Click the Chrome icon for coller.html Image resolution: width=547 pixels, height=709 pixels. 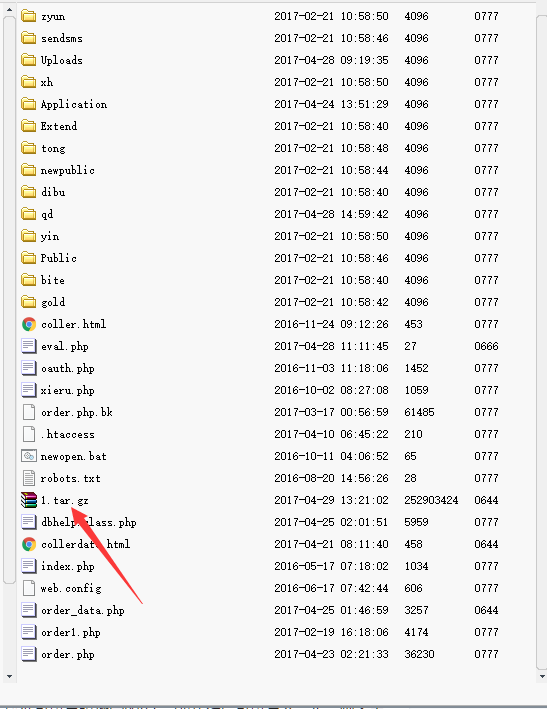(29, 324)
